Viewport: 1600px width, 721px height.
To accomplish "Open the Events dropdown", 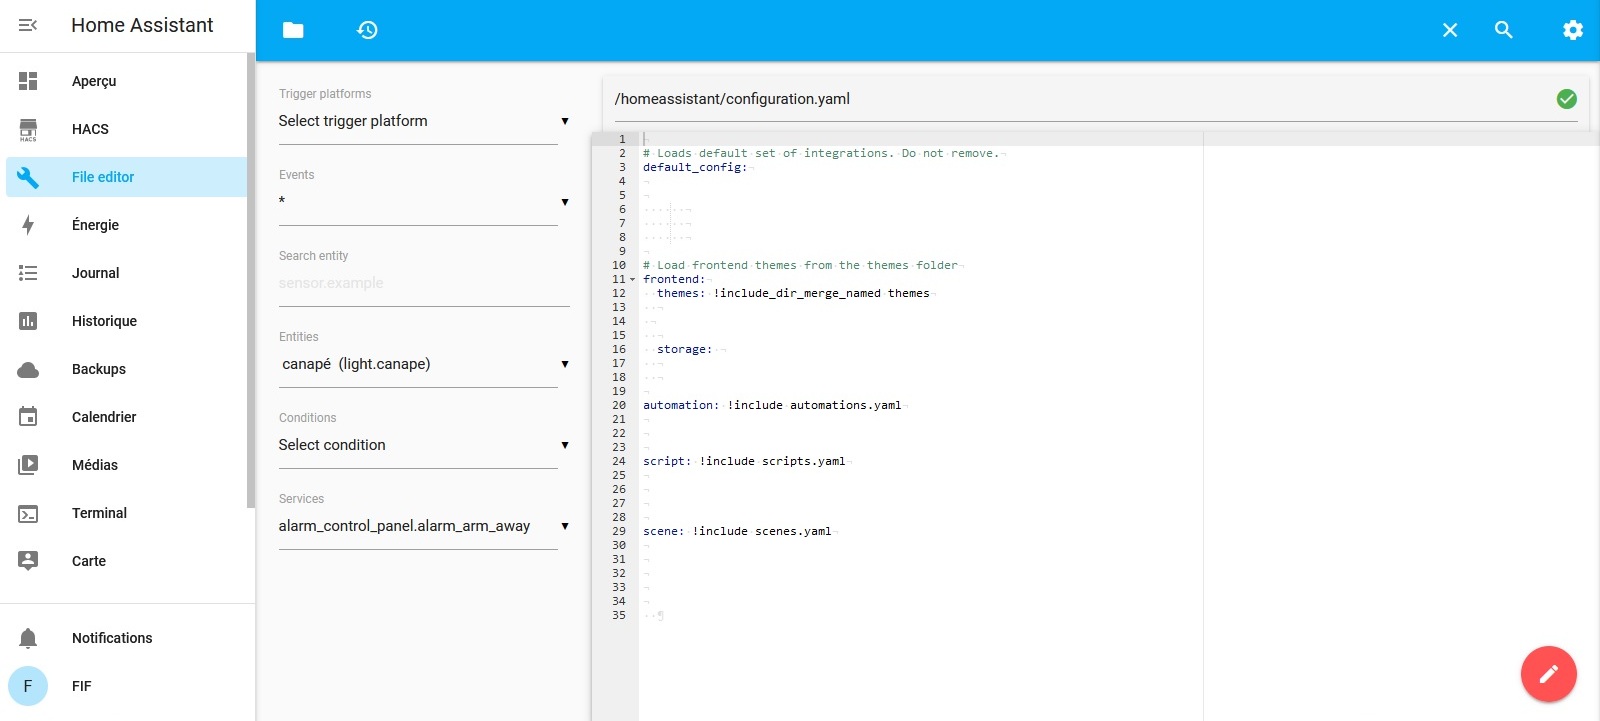I will pos(418,202).
